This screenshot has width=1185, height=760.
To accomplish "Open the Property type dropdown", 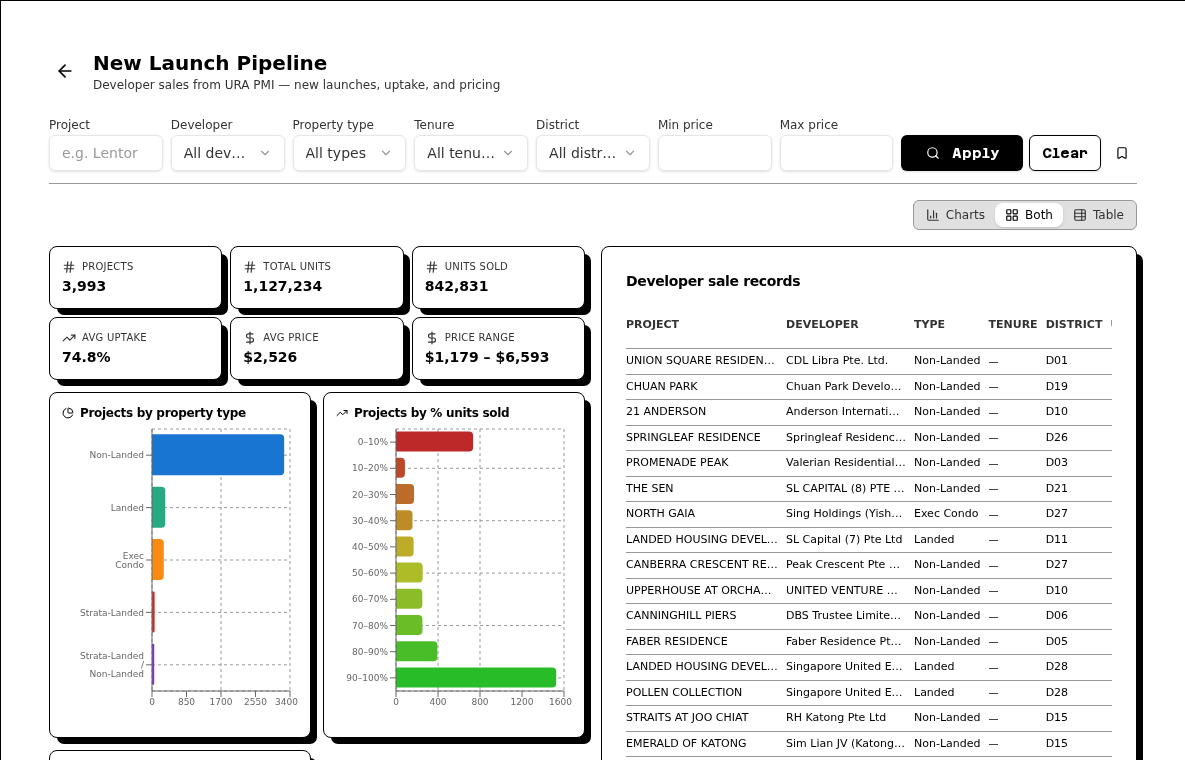I will (349, 153).
